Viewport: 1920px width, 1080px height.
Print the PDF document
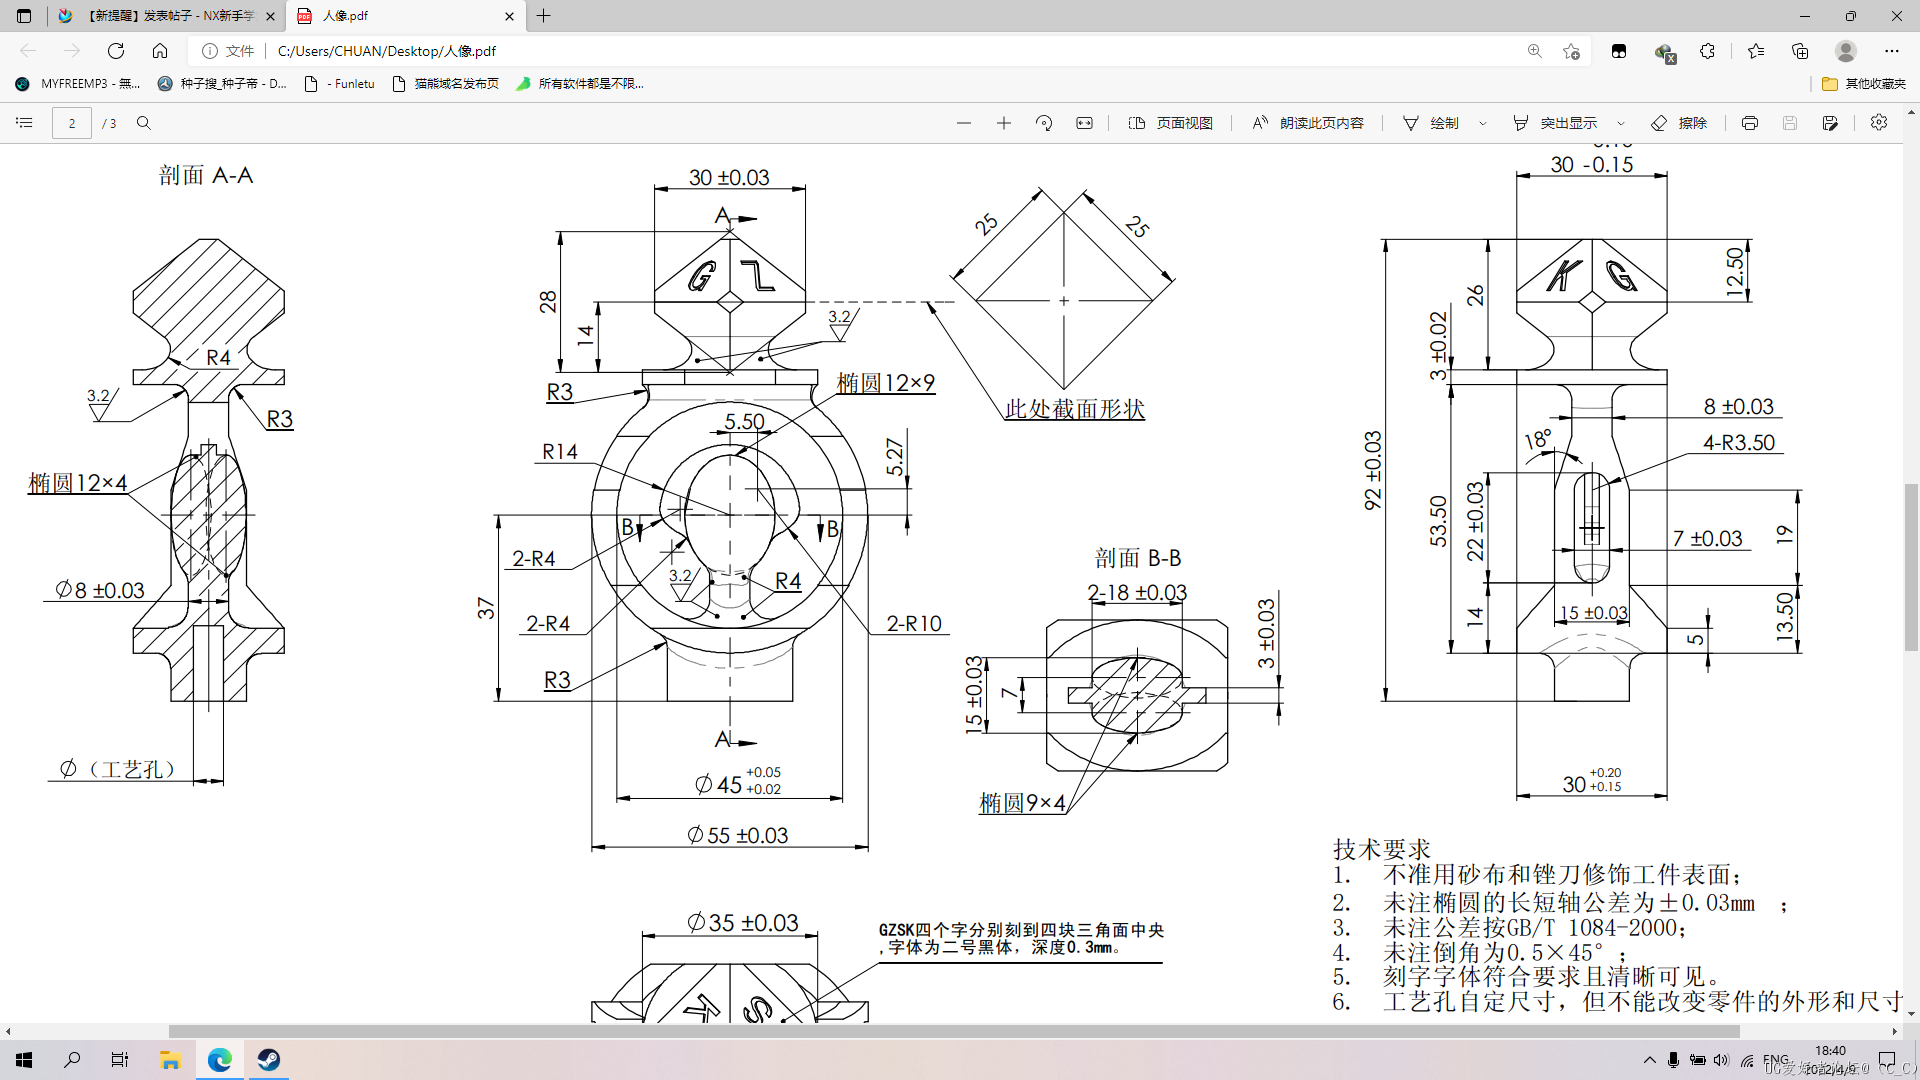click(x=1750, y=123)
